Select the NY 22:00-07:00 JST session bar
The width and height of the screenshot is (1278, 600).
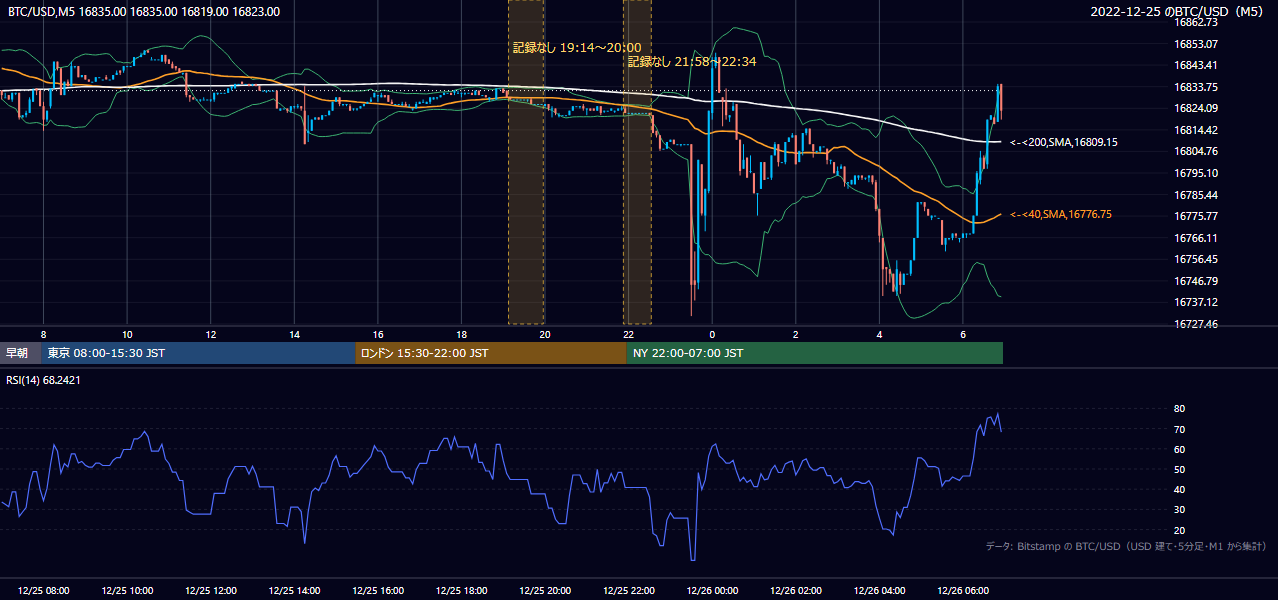click(x=815, y=353)
